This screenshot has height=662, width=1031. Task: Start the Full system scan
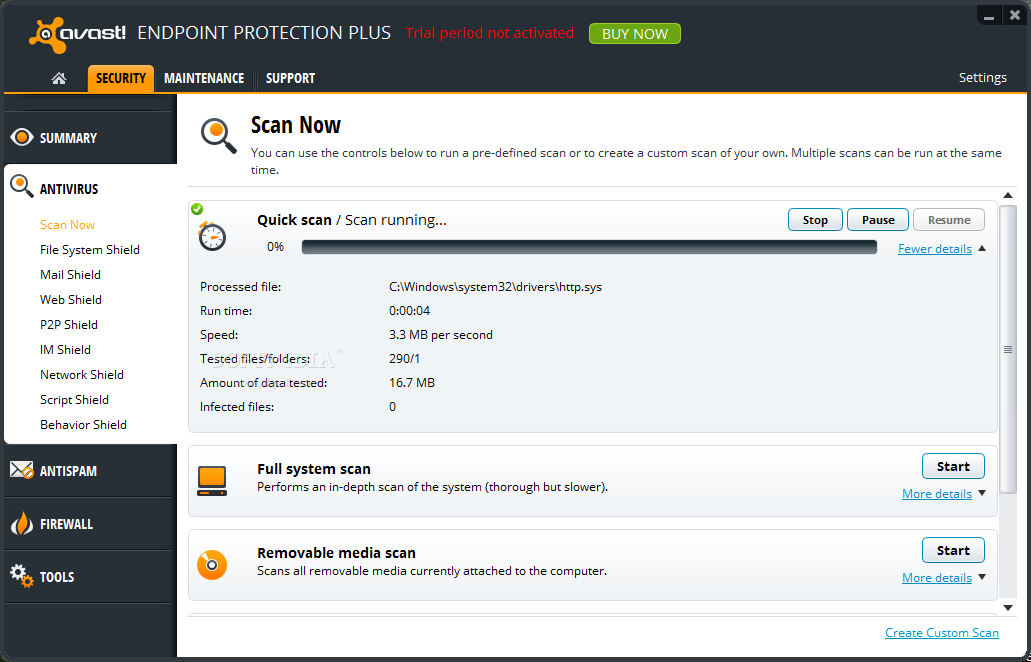coord(953,466)
